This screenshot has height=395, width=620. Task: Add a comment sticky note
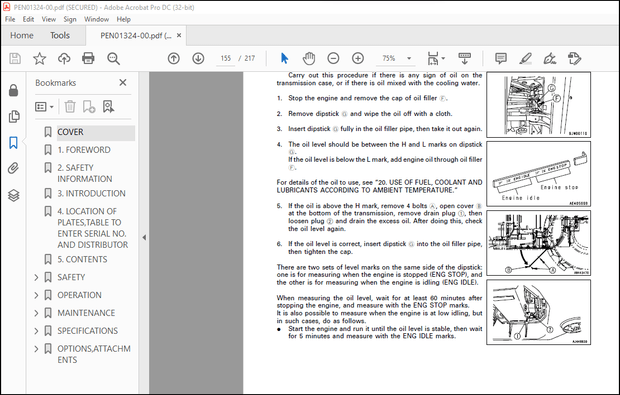(501, 59)
